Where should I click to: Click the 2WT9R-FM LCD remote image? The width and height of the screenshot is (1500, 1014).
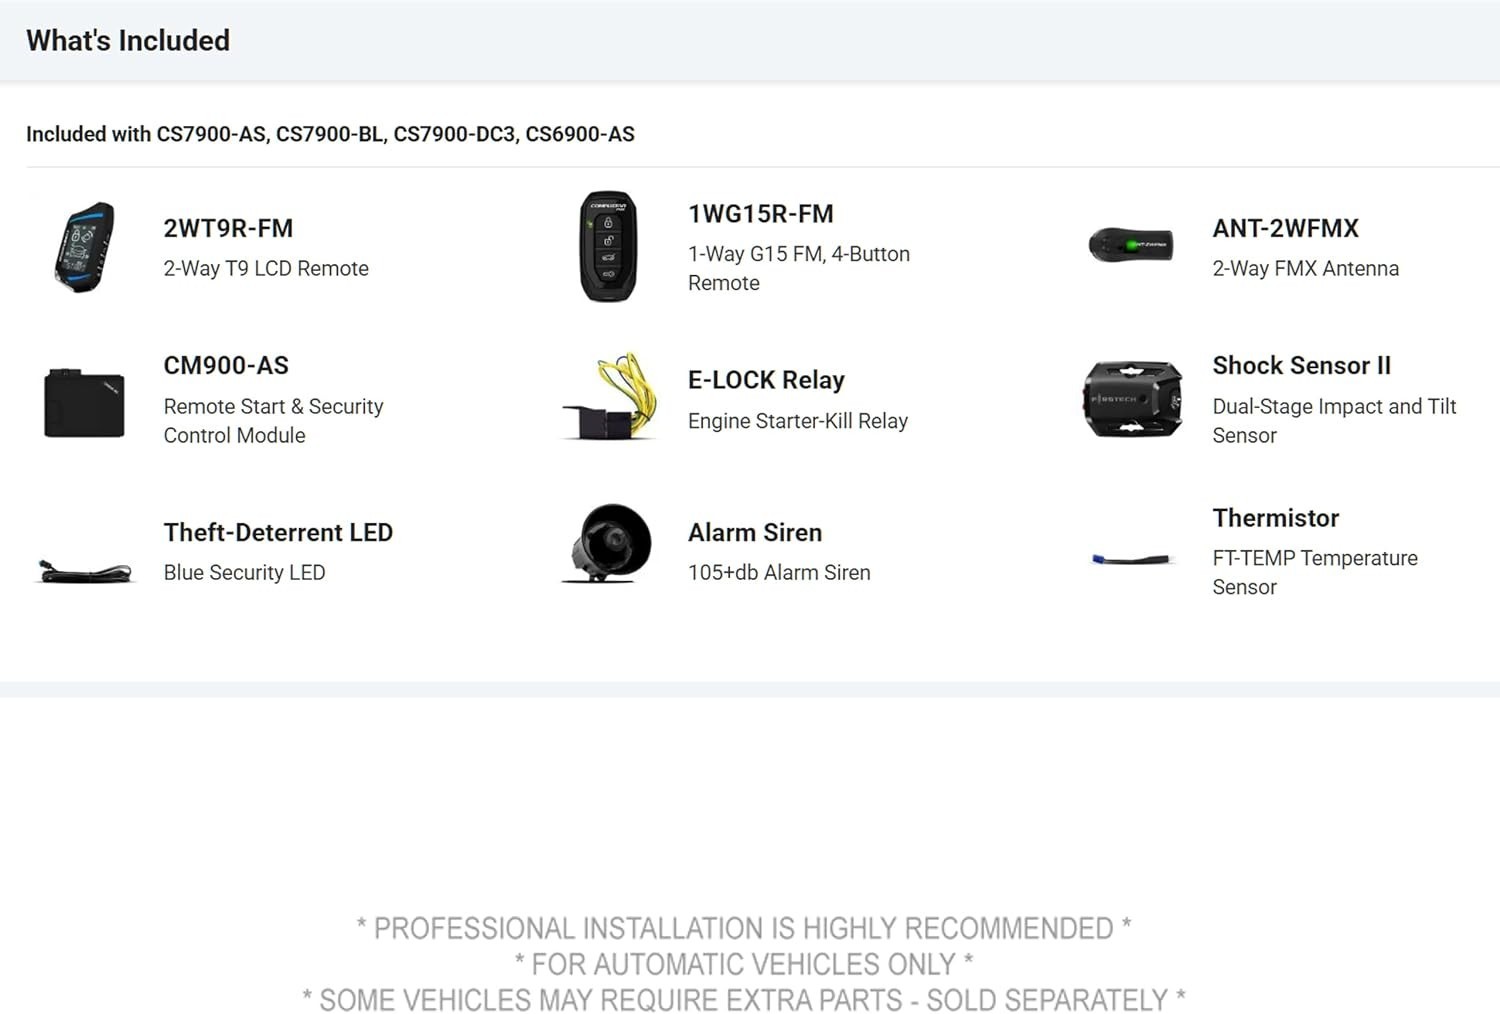84,247
